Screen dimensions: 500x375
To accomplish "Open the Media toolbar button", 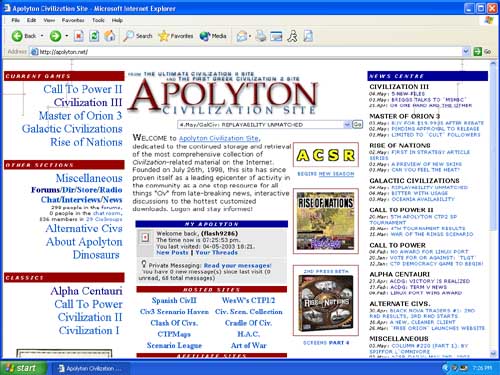I will tap(213, 36).
